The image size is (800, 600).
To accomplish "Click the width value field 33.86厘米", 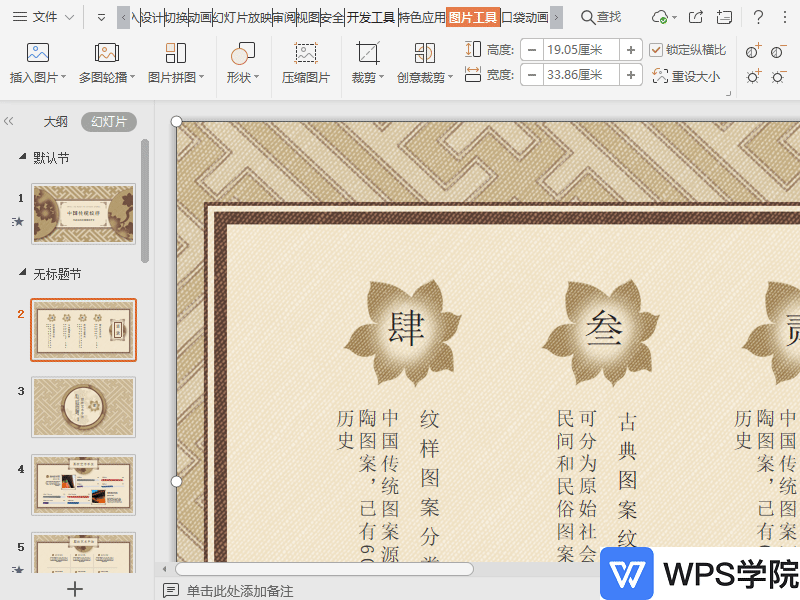I will coord(581,75).
